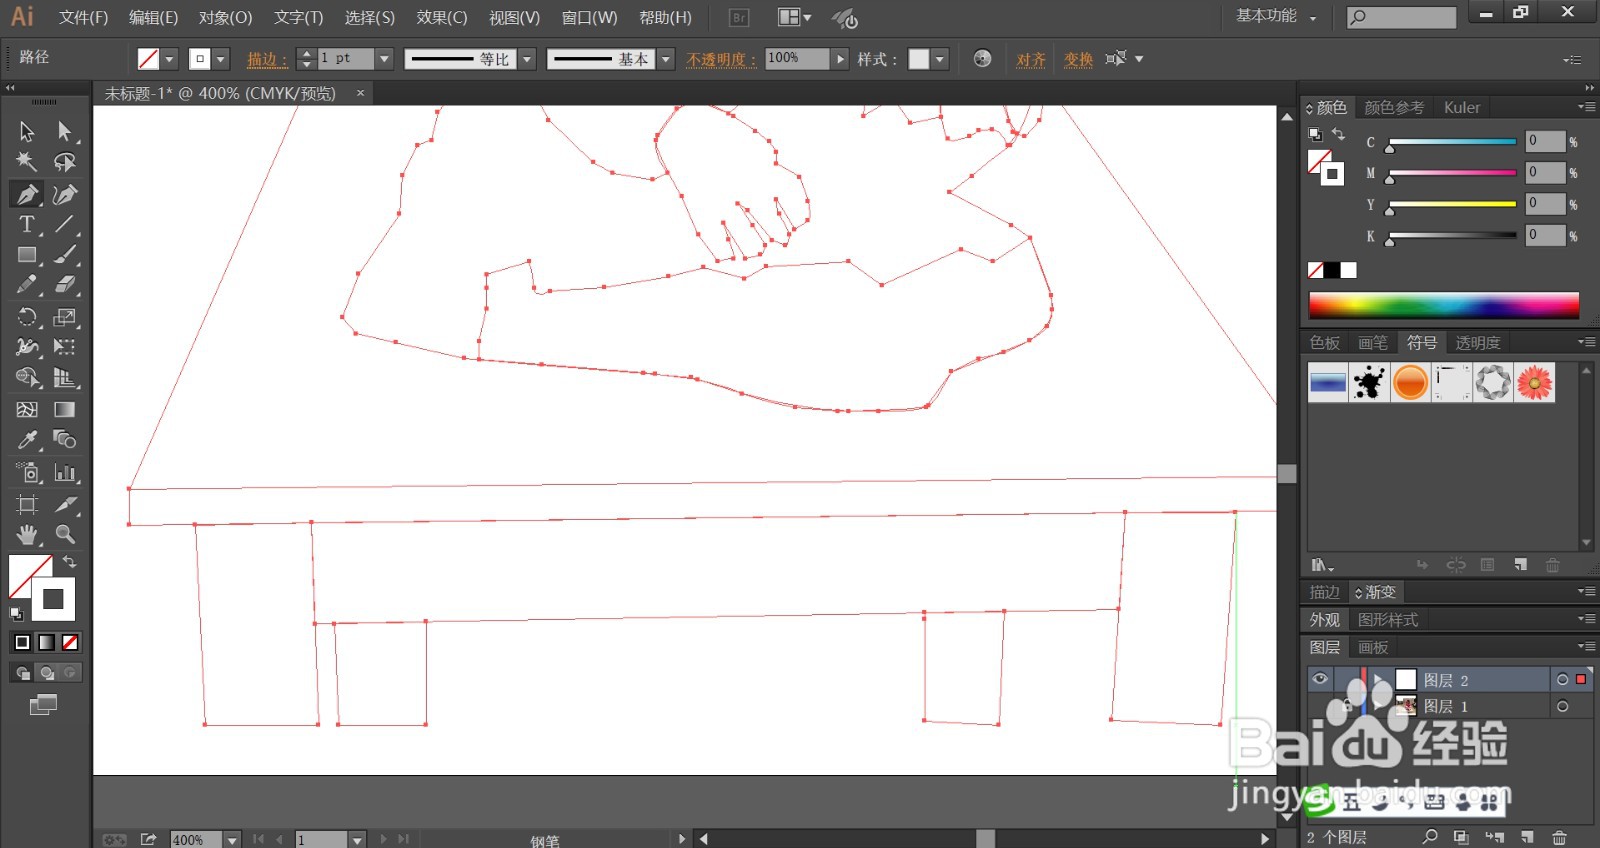Open the stroke weight dropdown (1 pt)

[x=384, y=59]
